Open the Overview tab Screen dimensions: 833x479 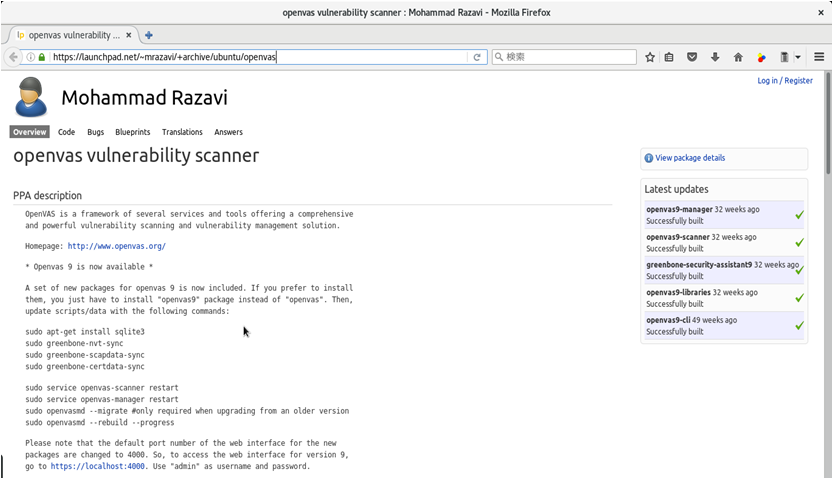pos(30,132)
